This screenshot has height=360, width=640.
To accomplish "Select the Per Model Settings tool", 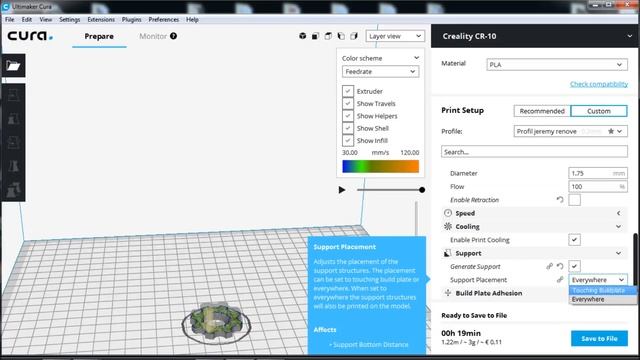I will (13, 190).
